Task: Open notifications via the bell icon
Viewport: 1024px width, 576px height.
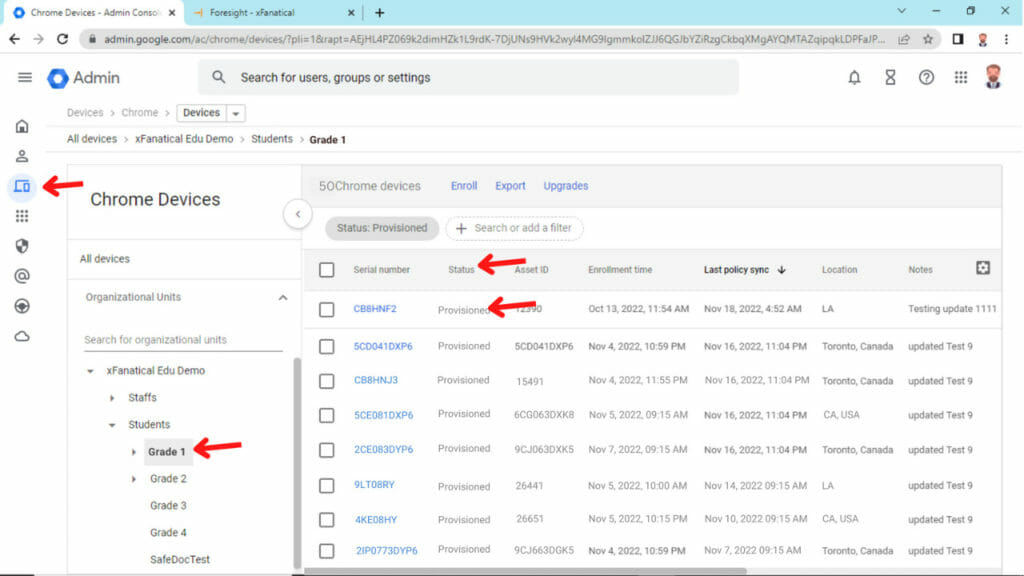Action: pos(854,76)
